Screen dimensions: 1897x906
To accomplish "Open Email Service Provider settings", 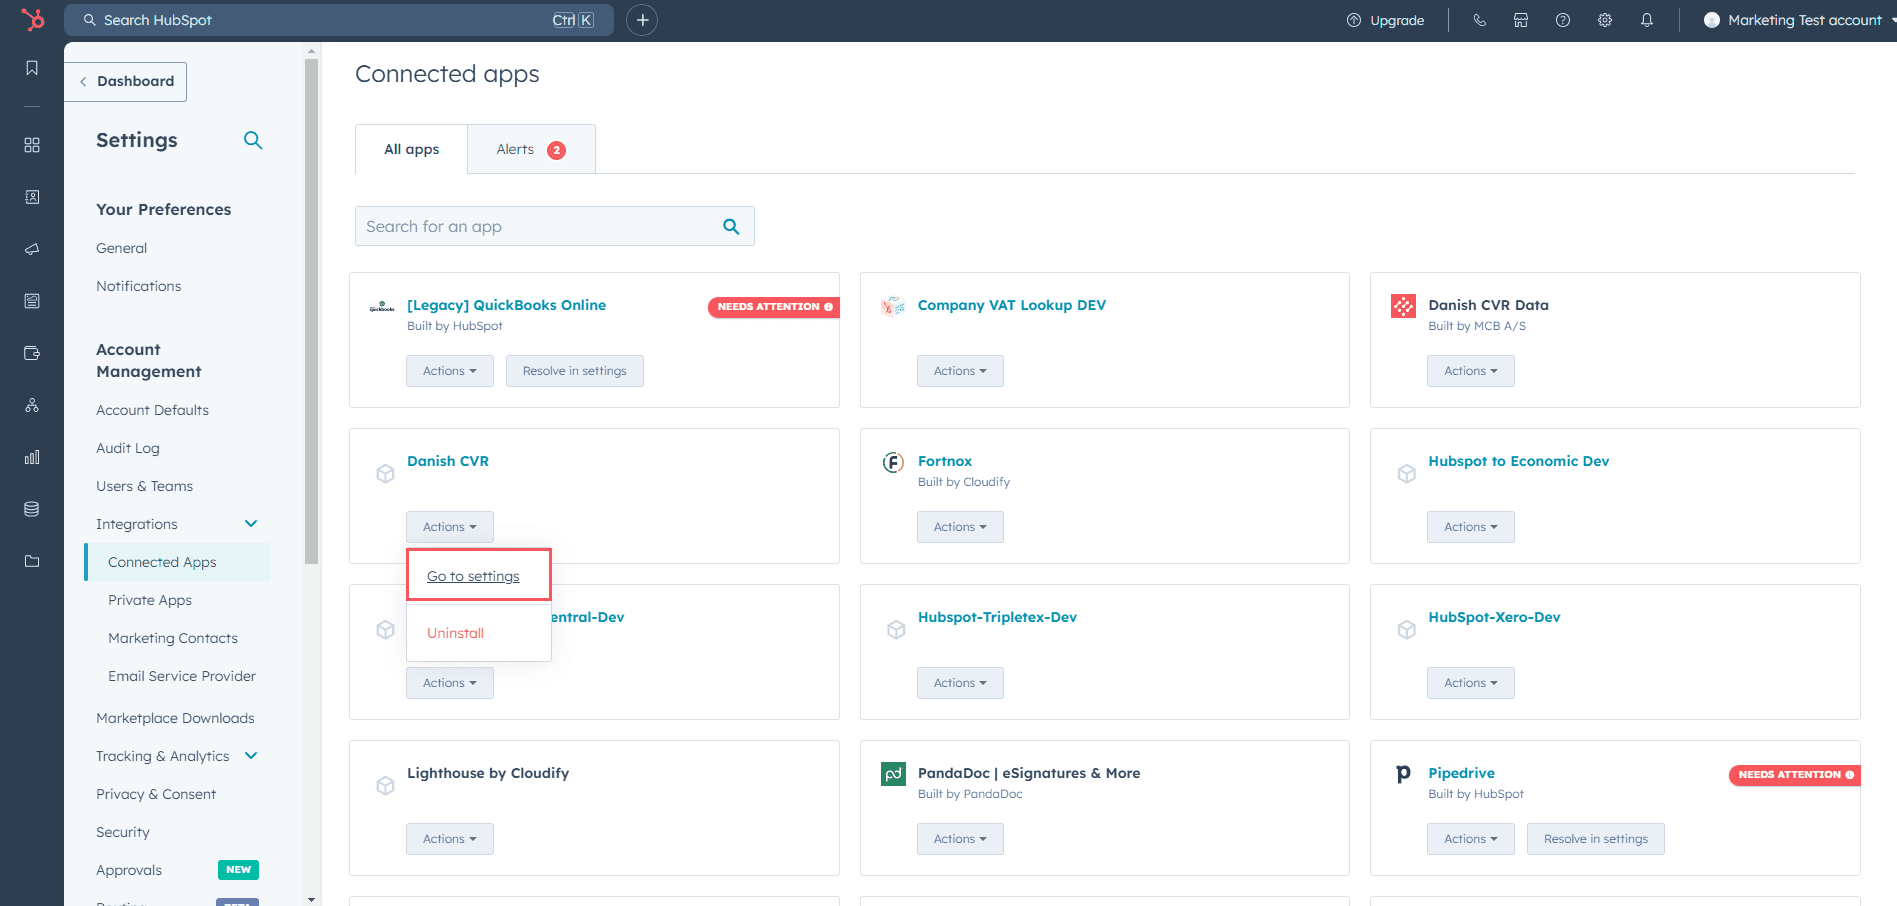I will (x=182, y=676).
